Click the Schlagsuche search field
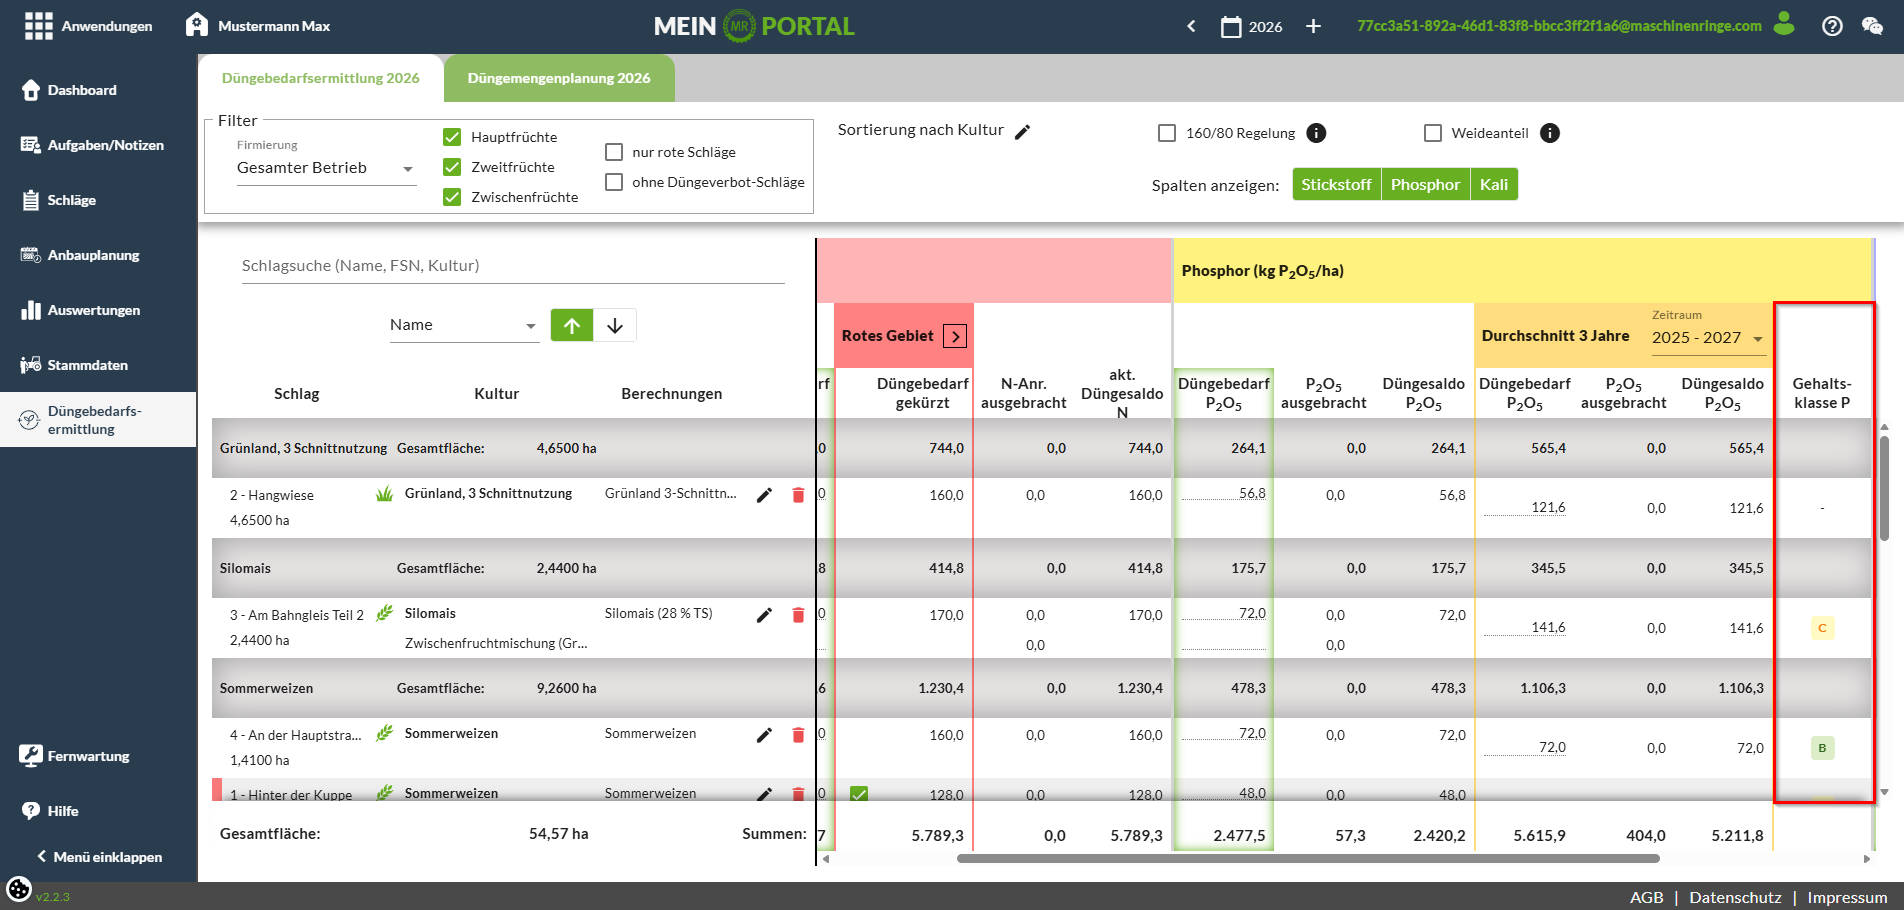This screenshot has width=1904, height=910. (513, 266)
